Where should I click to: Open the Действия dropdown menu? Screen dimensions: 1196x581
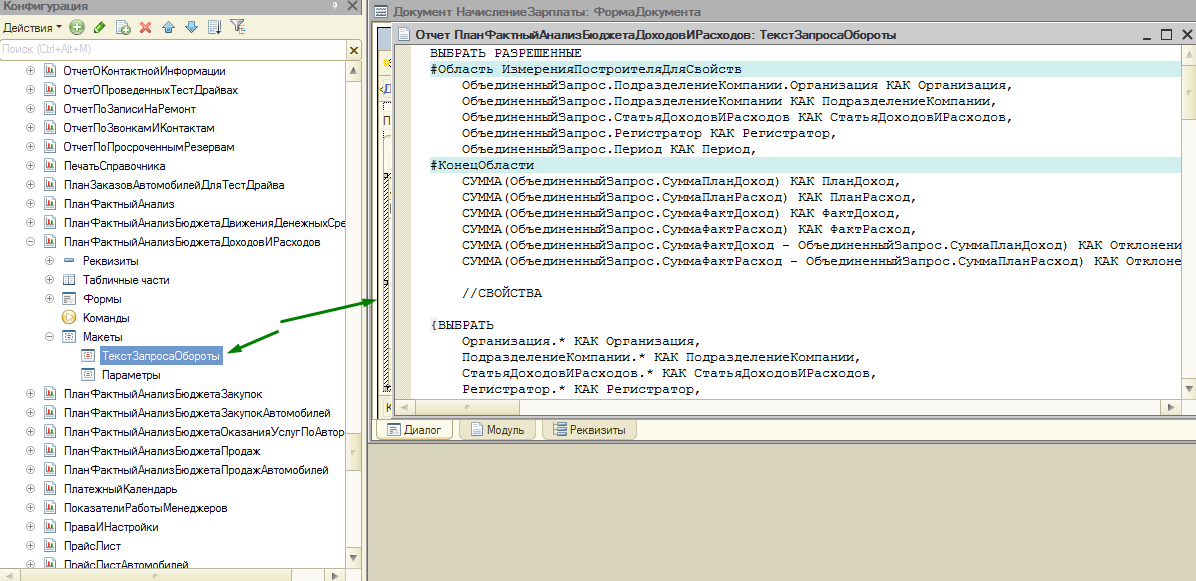coord(32,27)
